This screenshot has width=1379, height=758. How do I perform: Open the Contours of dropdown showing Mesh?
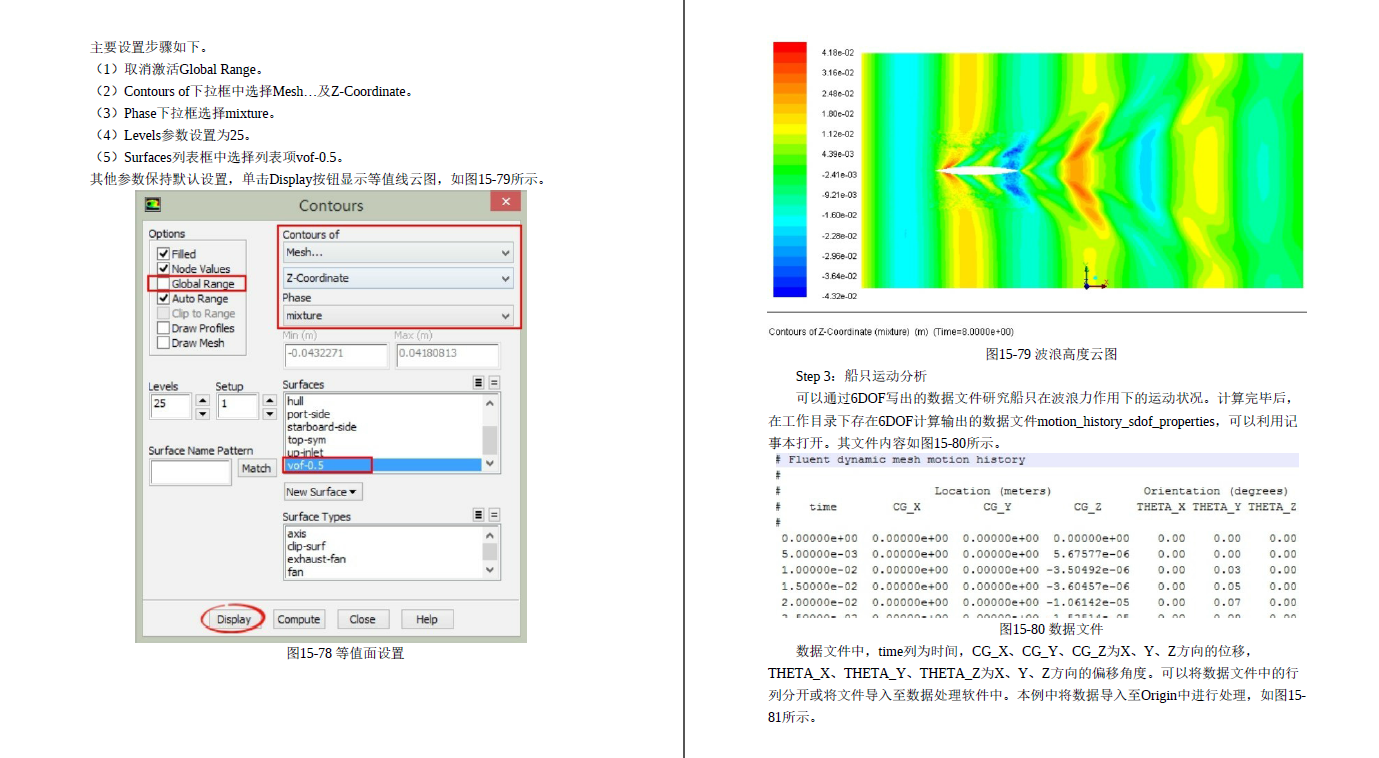tap(396, 251)
